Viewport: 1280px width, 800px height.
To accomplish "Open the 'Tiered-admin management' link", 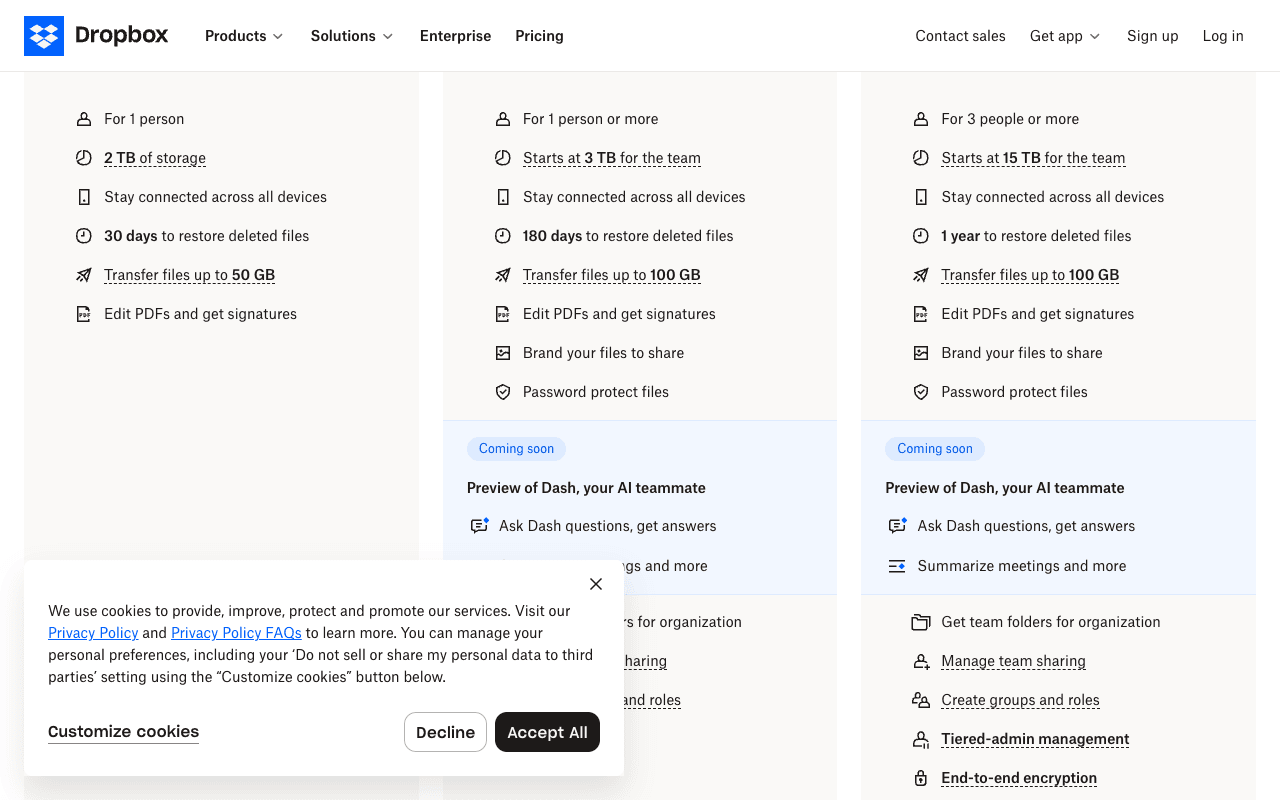I will tap(1035, 739).
